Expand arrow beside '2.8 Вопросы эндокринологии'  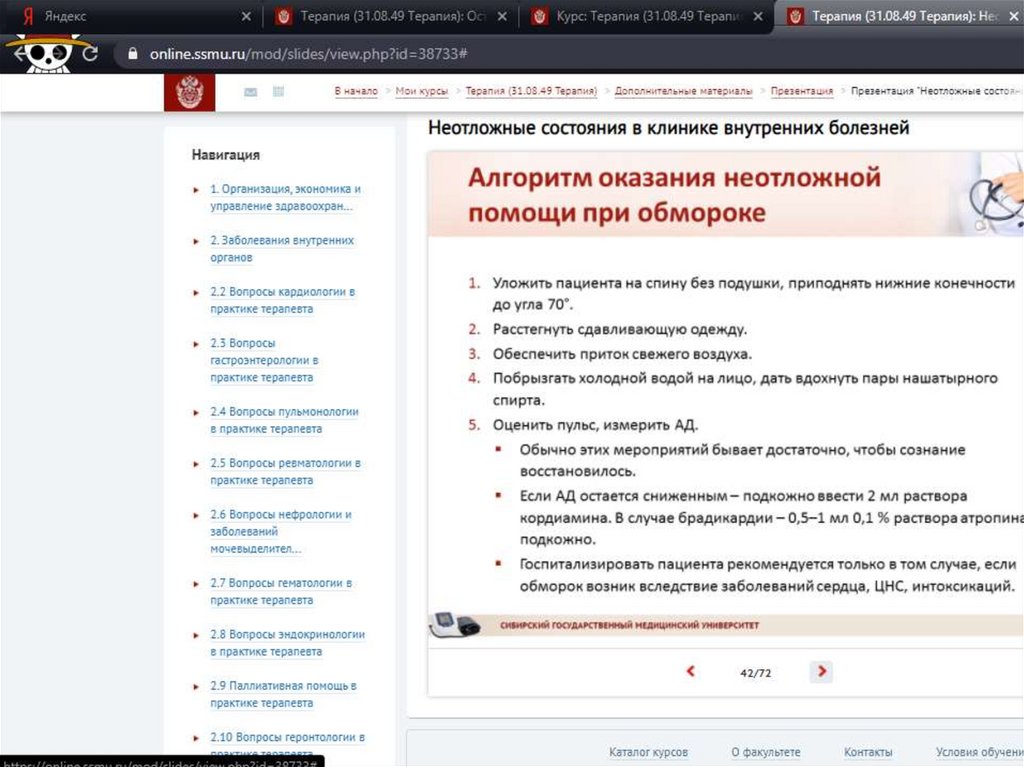(196, 635)
